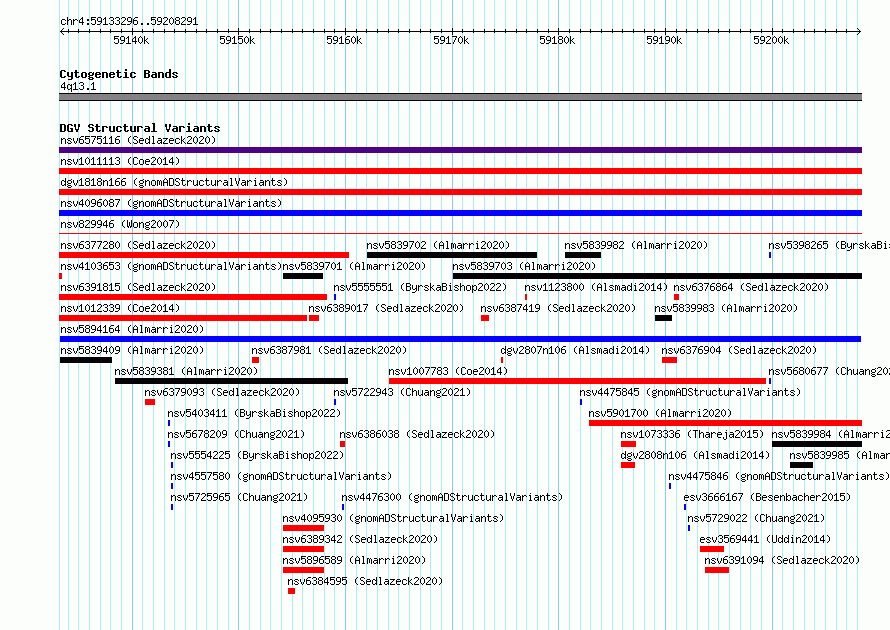Select nsv5555551 (ByrskaBishop2022) label

(x=419, y=287)
